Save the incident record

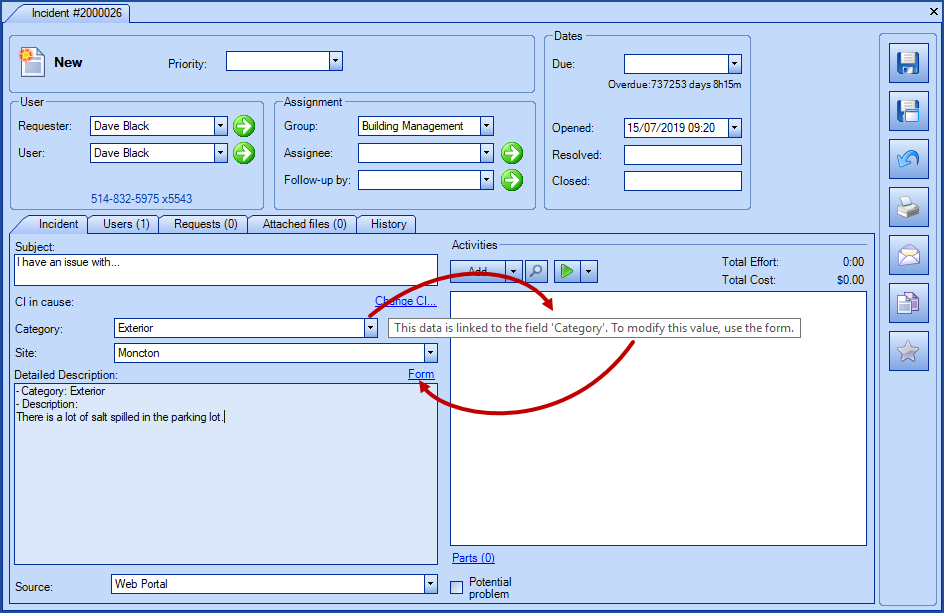908,62
